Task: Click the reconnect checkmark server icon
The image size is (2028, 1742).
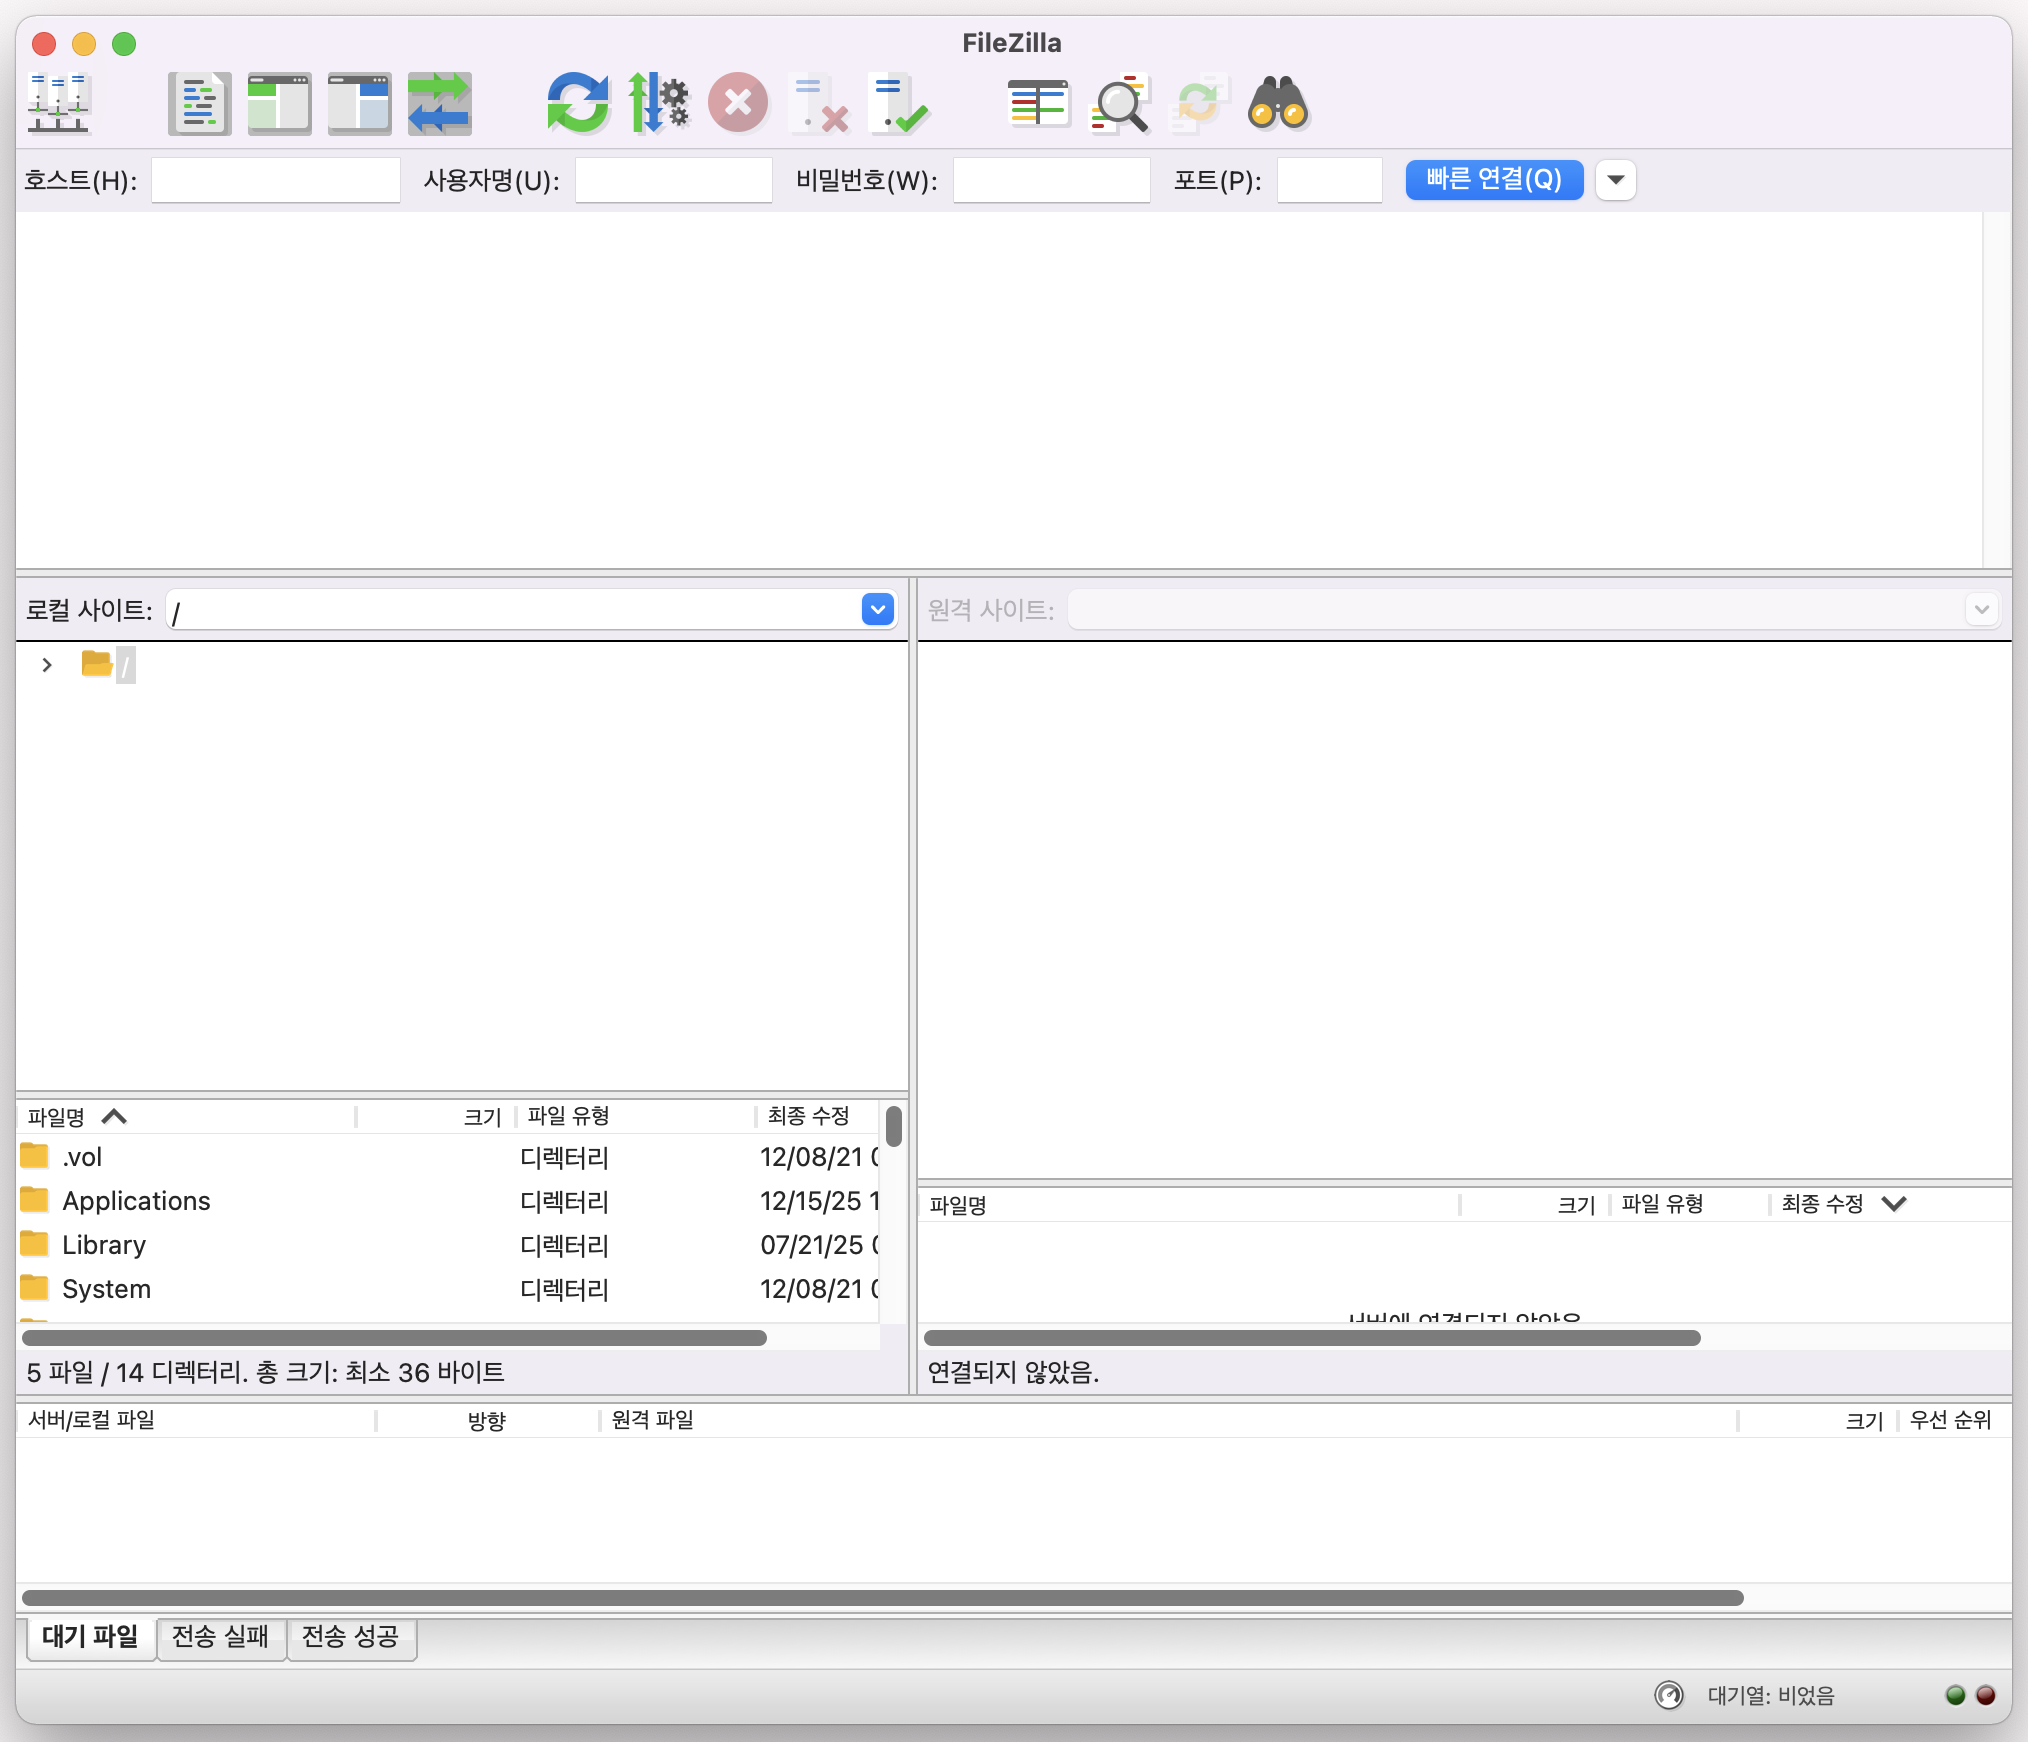Action: 898,104
